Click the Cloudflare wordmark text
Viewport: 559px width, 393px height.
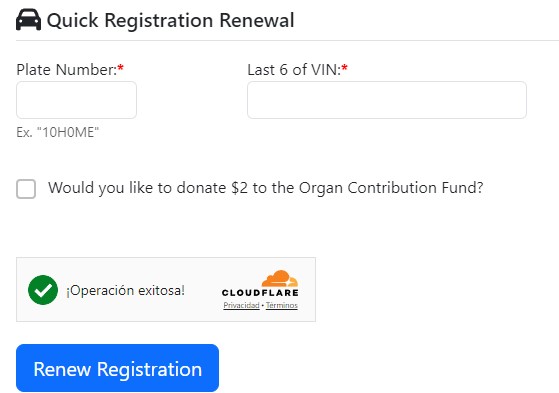click(x=260, y=293)
